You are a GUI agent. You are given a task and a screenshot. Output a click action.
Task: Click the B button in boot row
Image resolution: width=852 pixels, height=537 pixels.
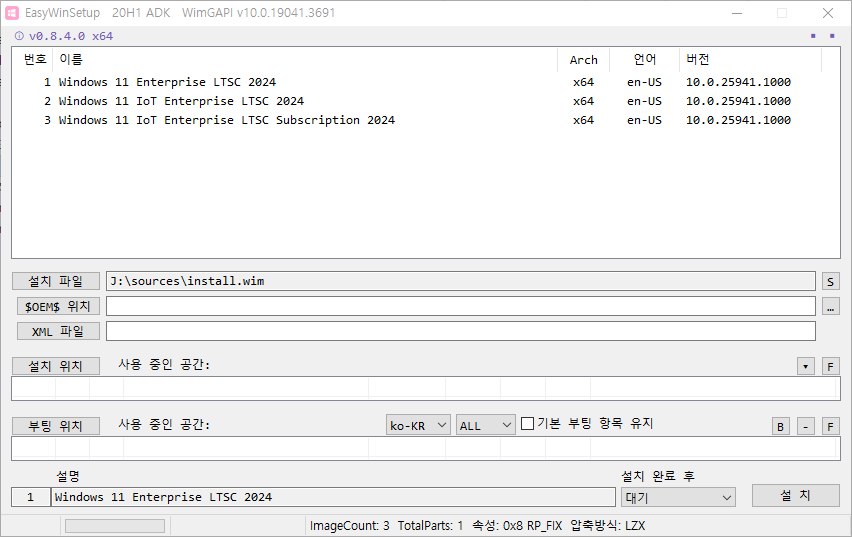[x=780, y=426]
